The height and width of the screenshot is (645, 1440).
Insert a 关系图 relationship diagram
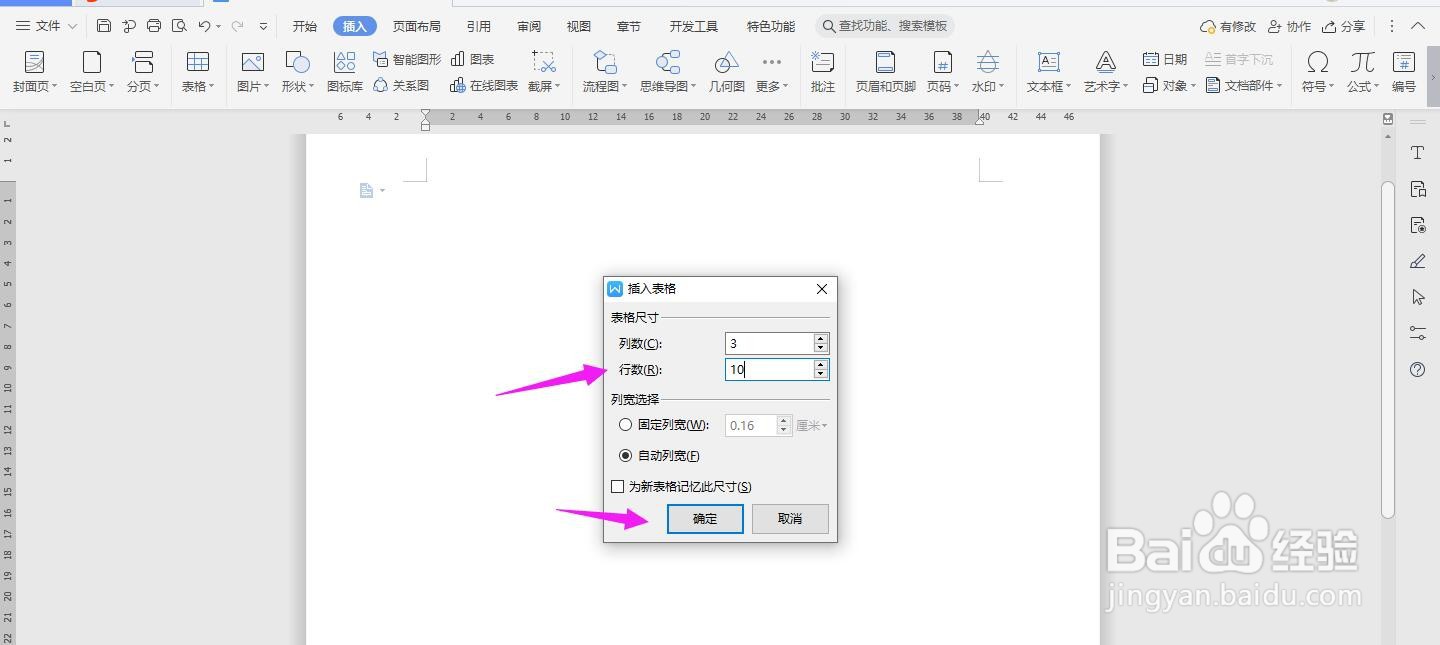(401, 86)
